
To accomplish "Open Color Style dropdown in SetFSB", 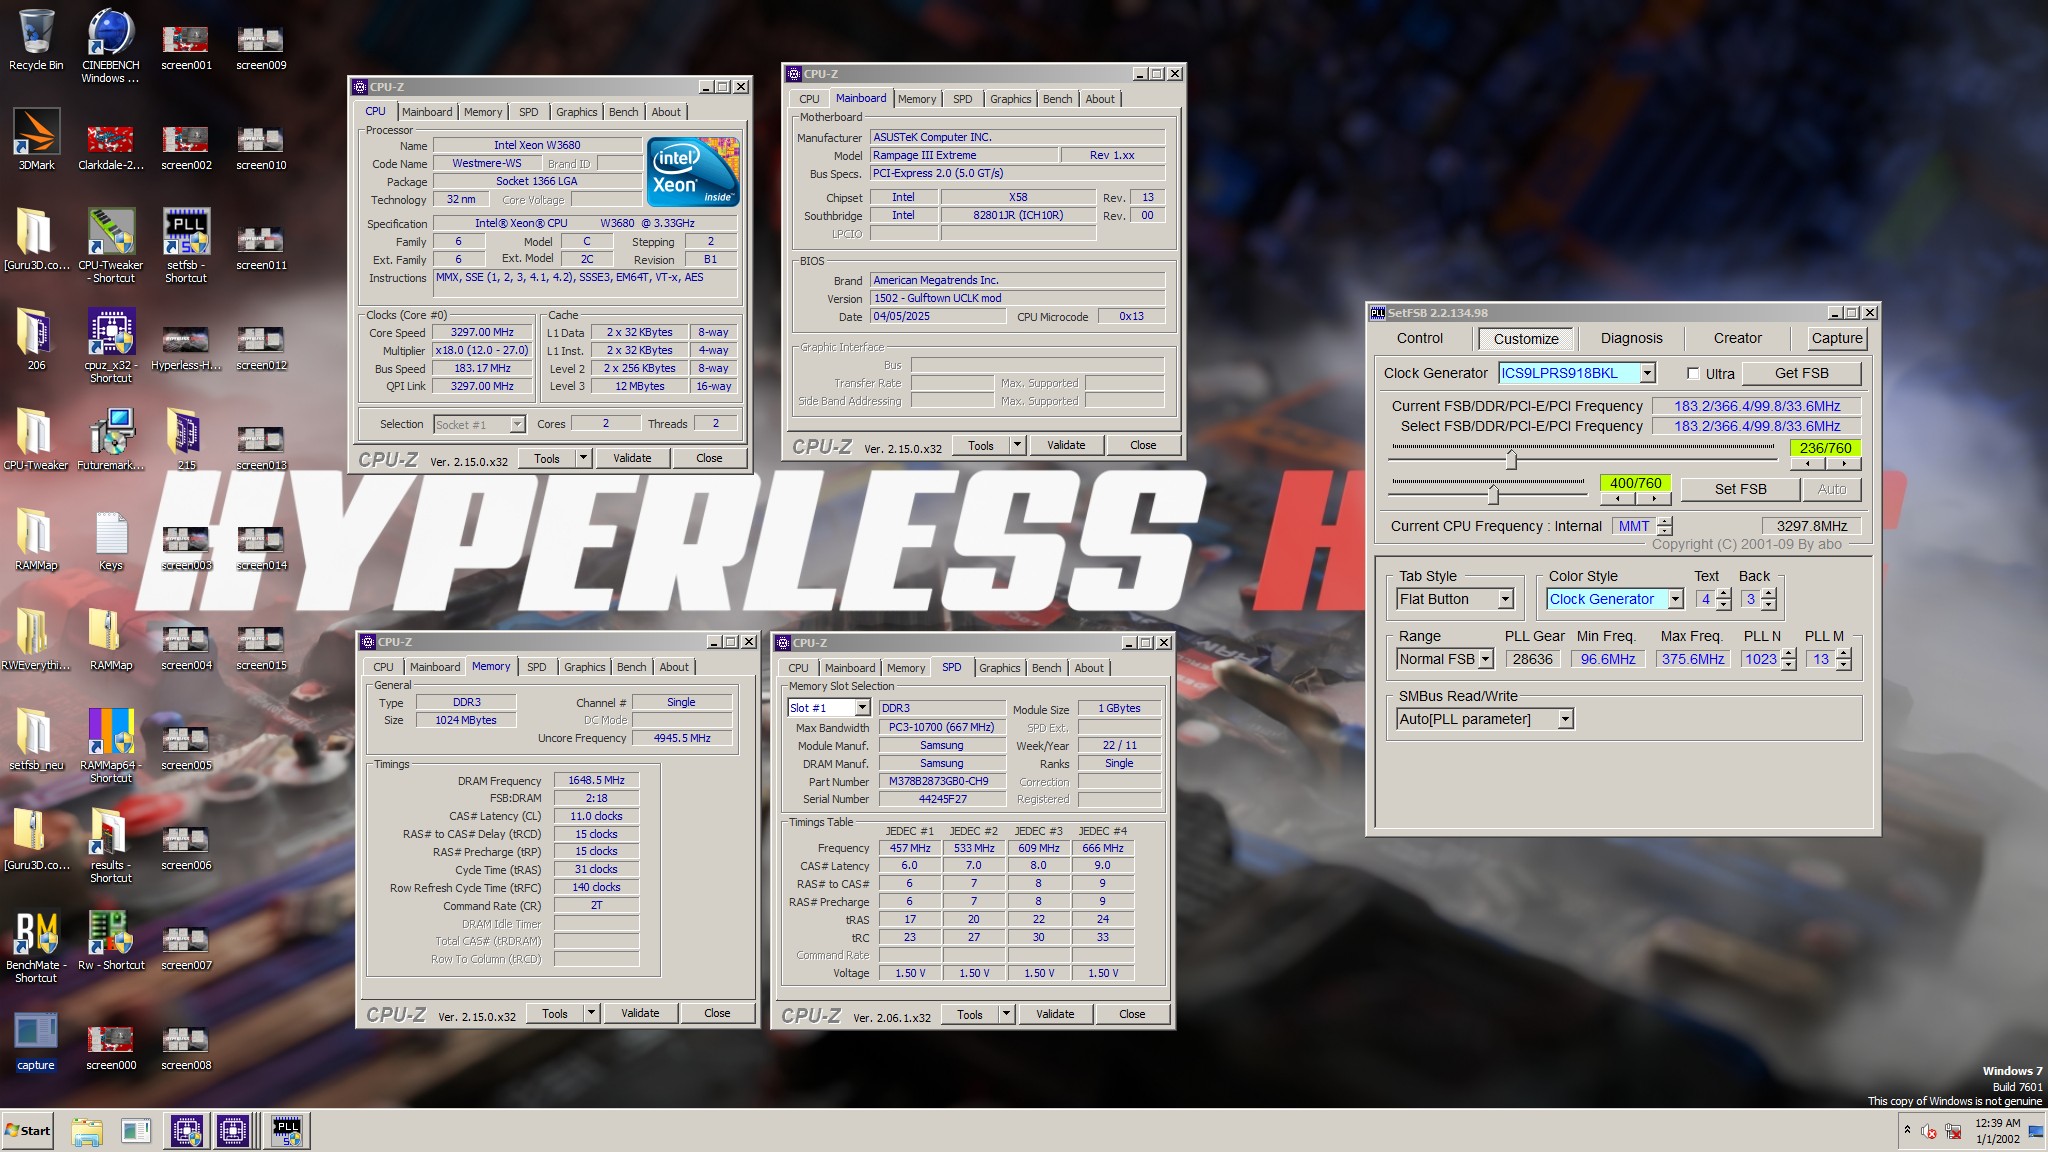I will tap(1675, 599).
